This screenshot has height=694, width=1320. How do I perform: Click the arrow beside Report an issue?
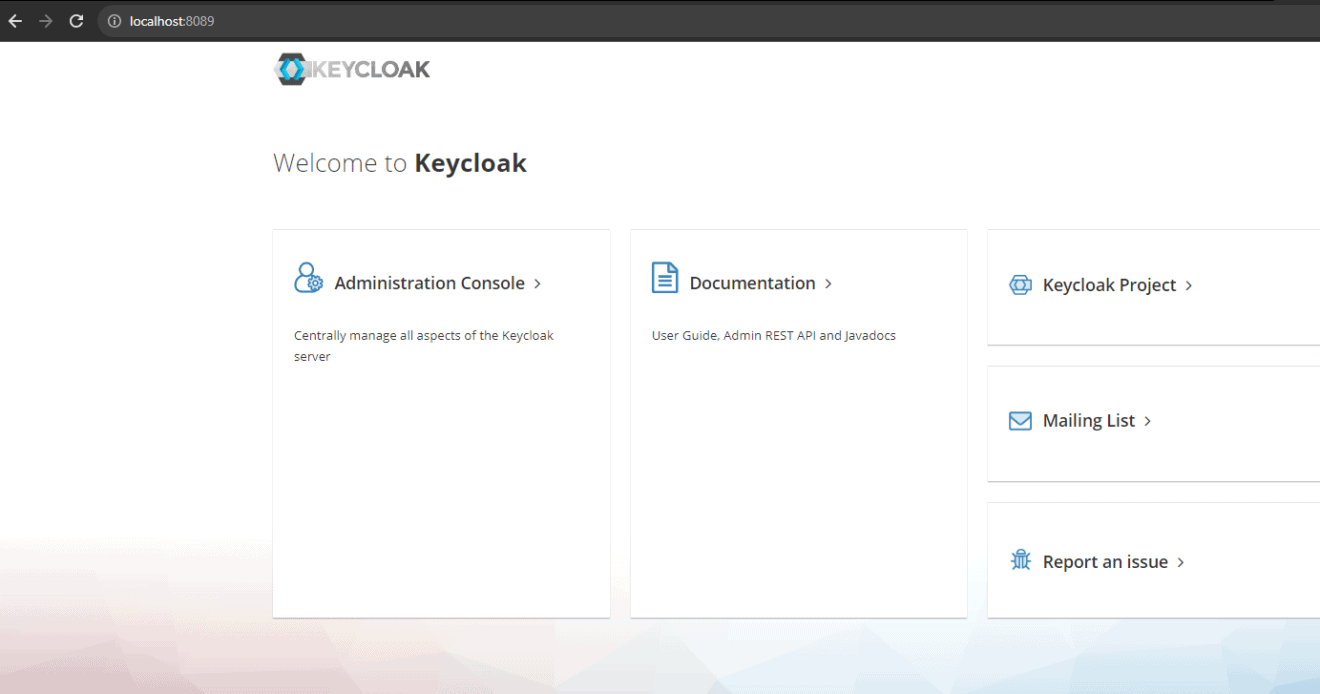(1181, 561)
